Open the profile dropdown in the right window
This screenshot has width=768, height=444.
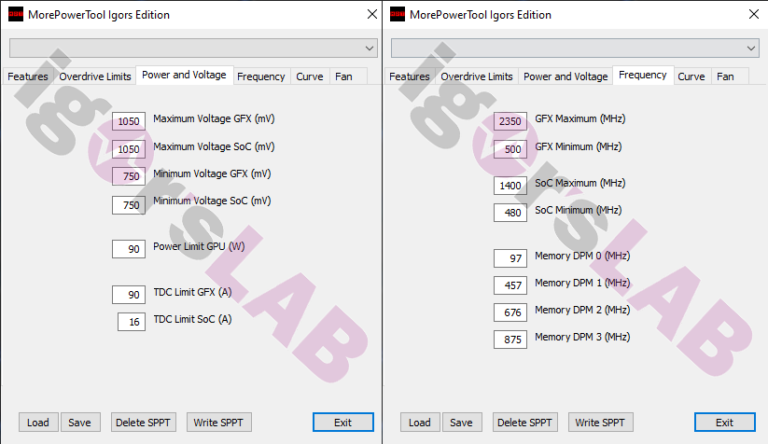click(x=575, y=48)
